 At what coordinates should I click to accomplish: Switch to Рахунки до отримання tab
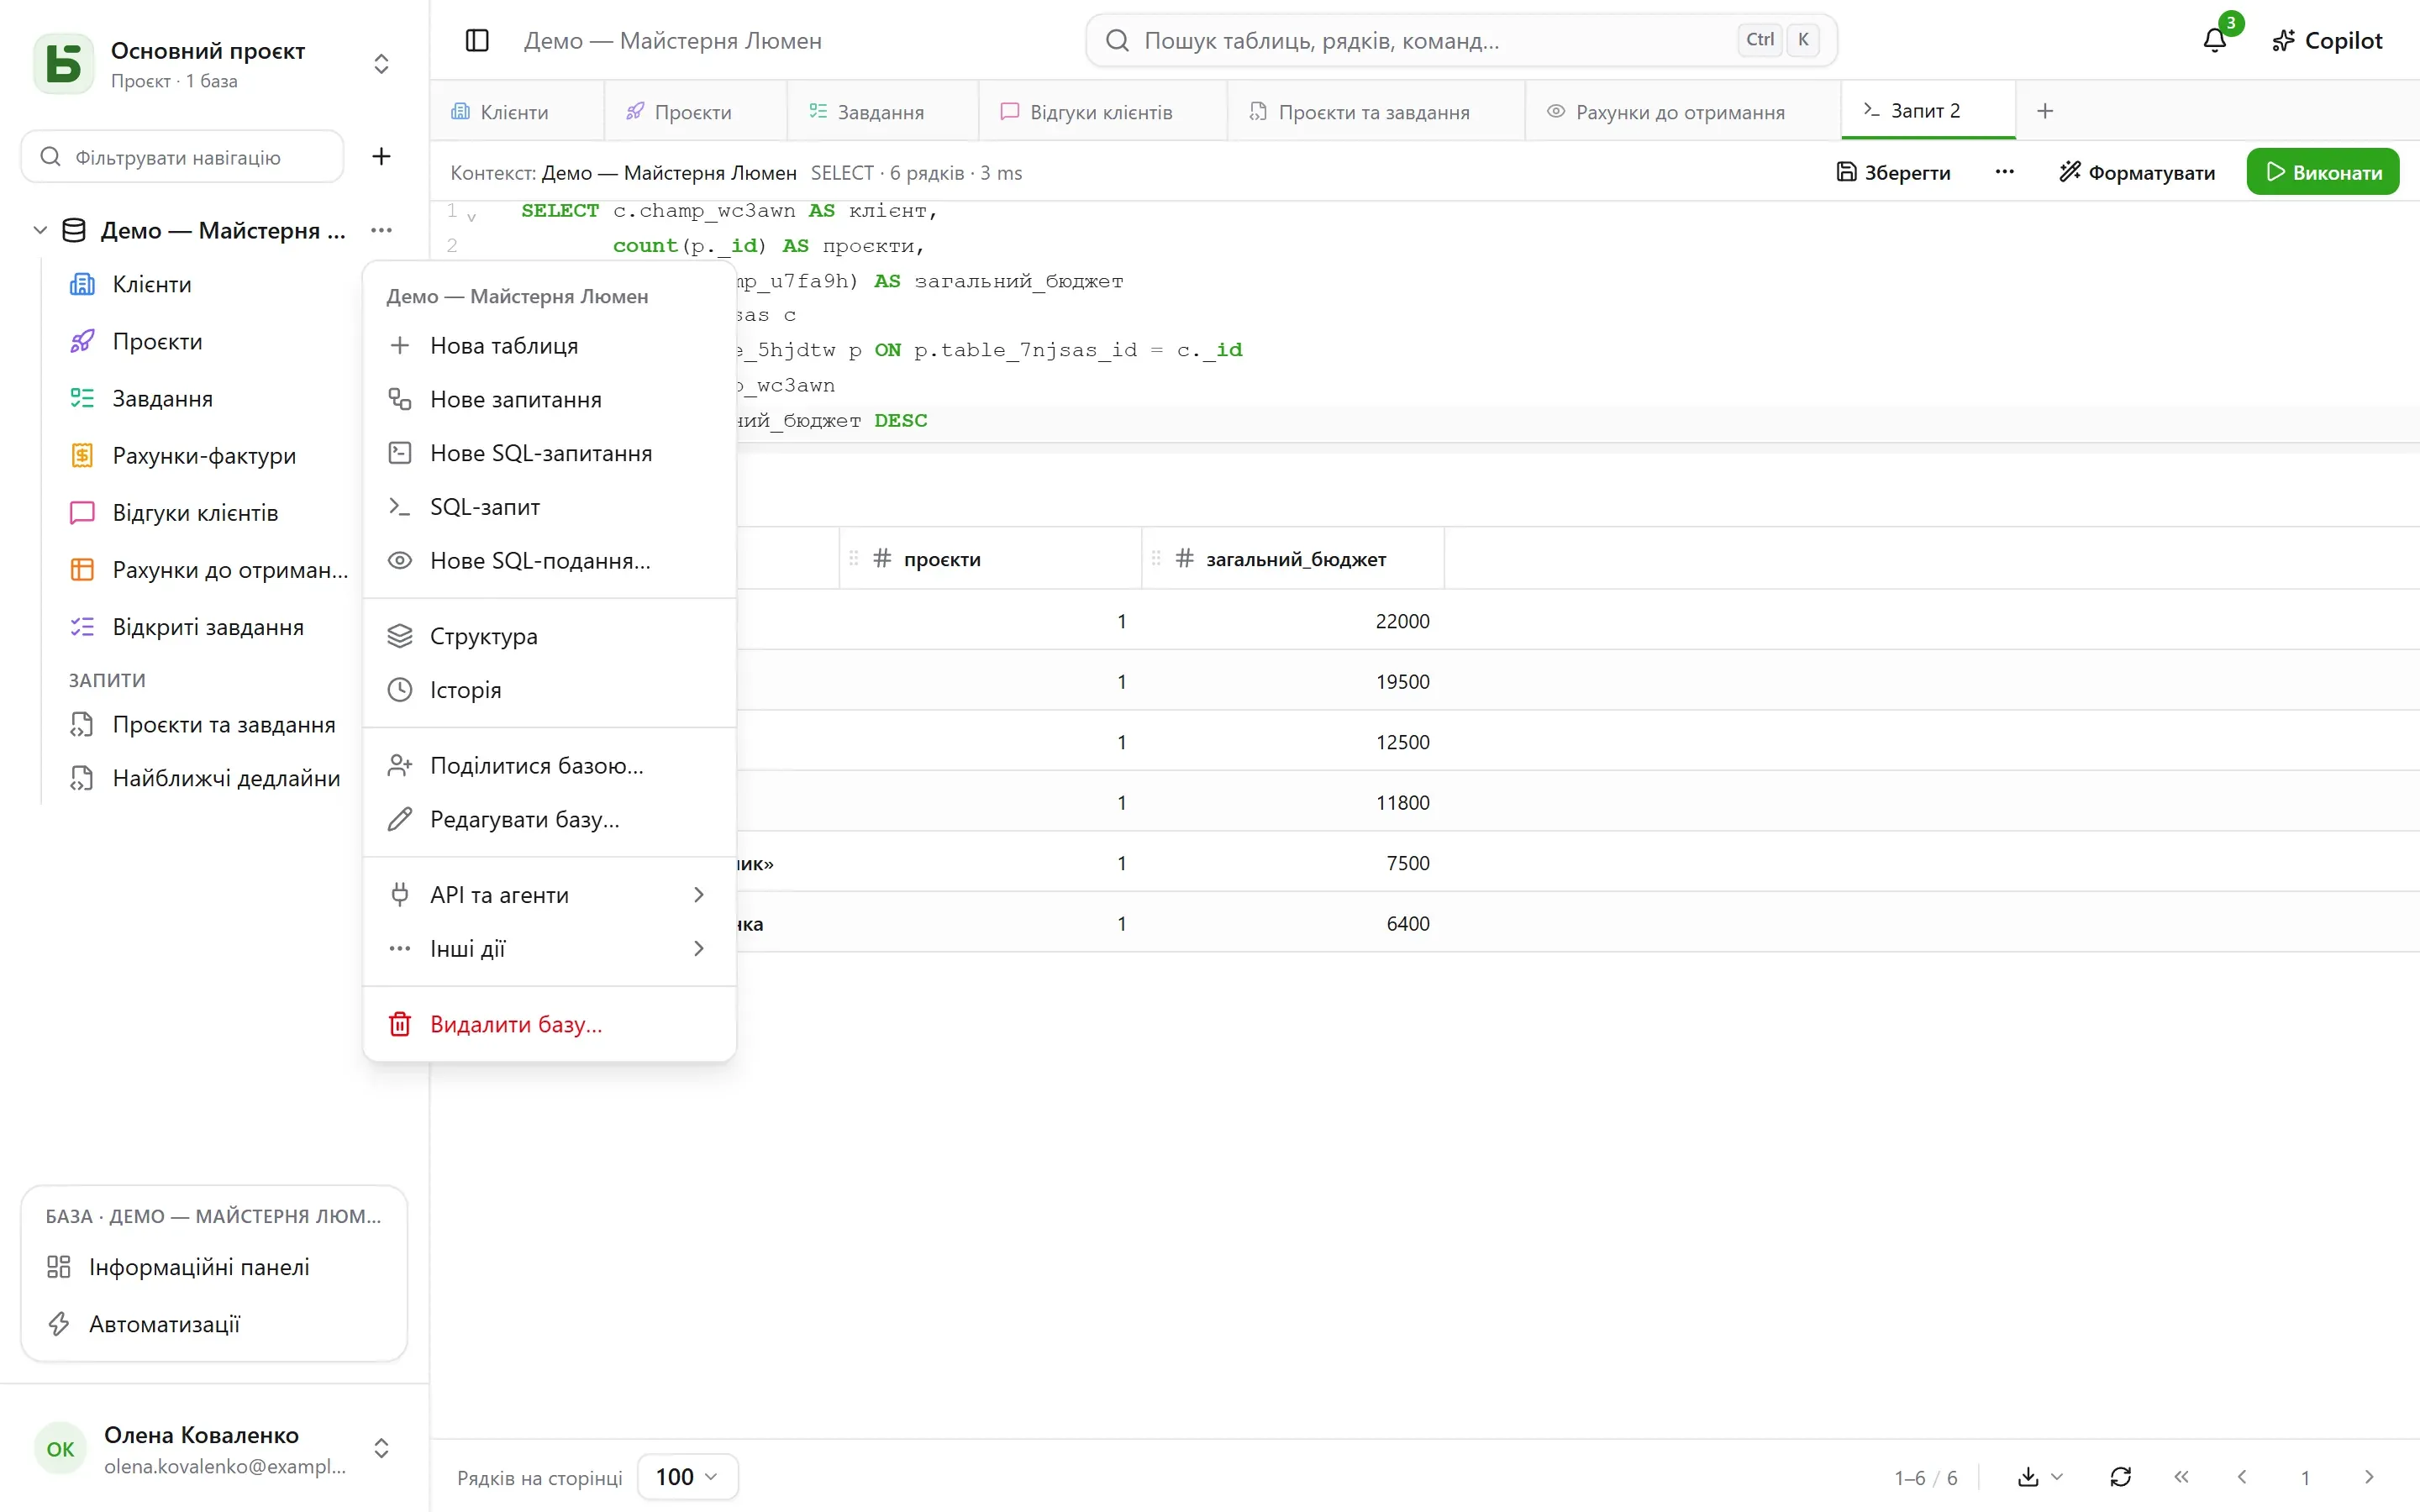click(x=1682, y=111)
